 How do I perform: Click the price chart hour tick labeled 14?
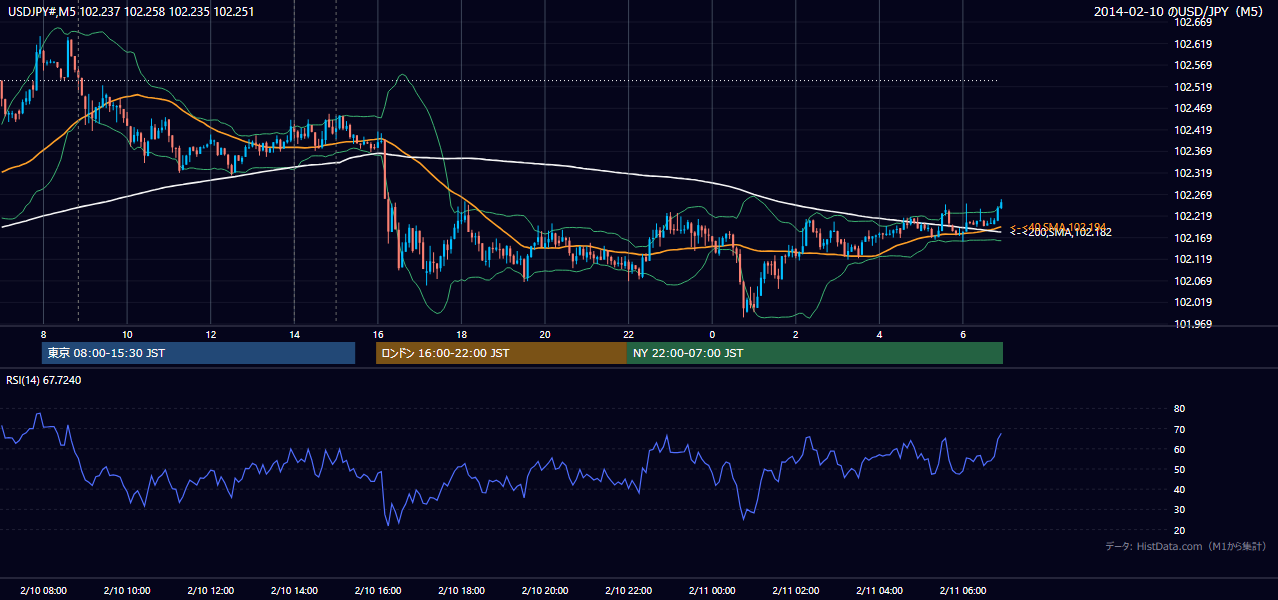tap(294, 333)
